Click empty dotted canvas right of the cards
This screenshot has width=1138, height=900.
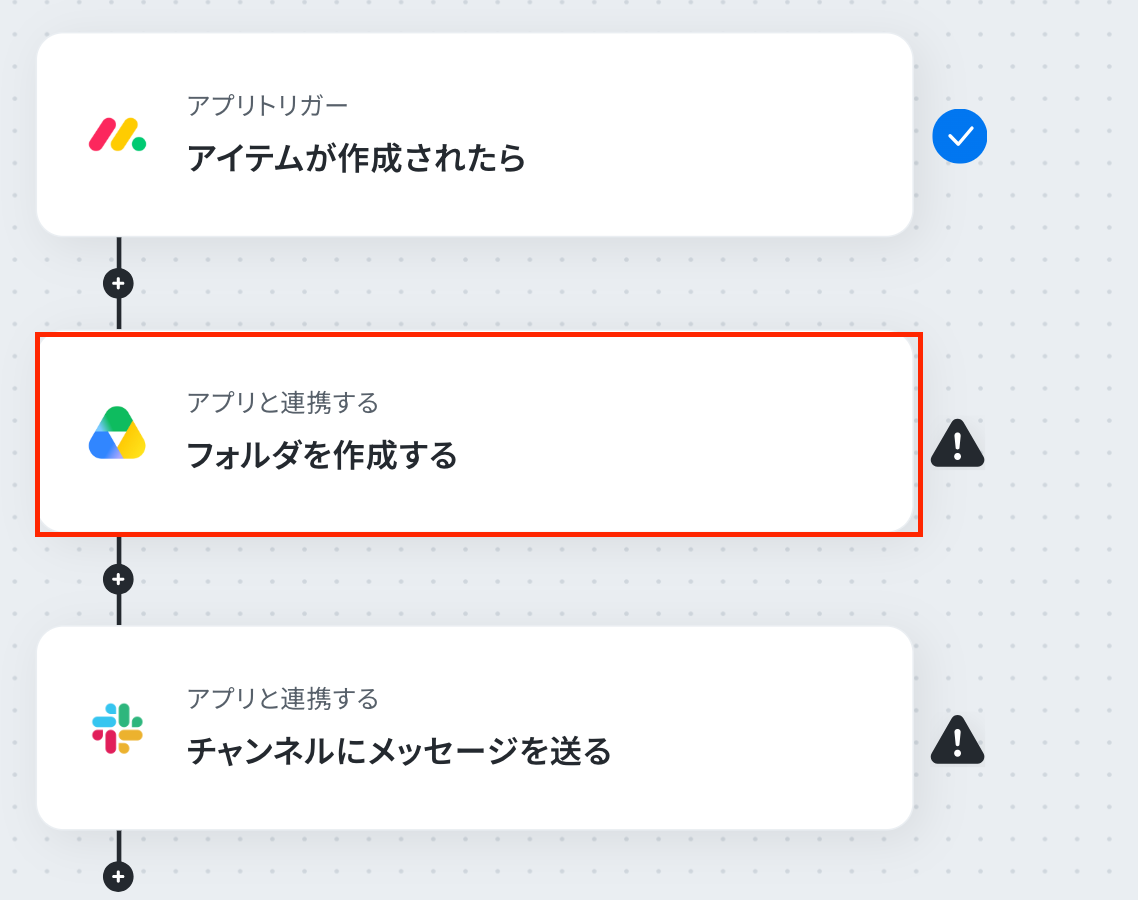(1060, 305)
